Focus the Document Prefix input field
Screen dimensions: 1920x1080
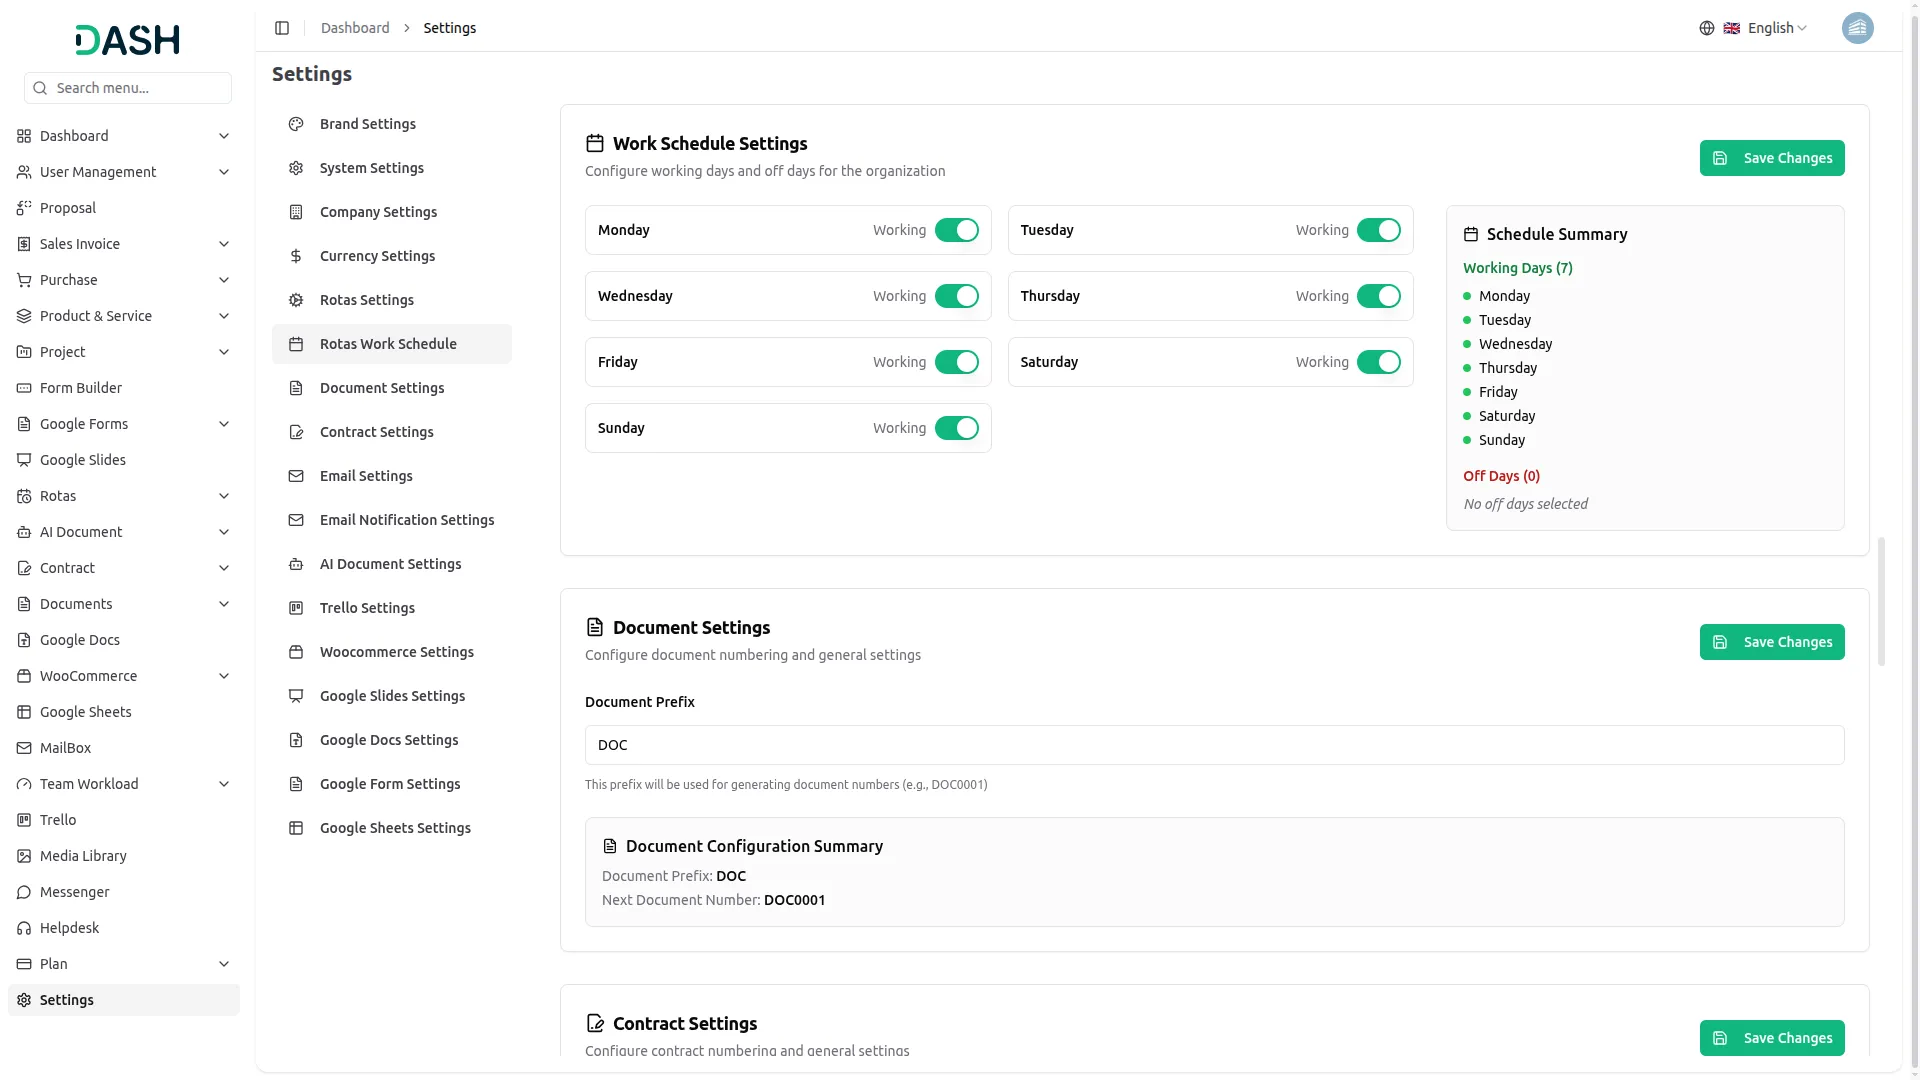point(1214,745)
